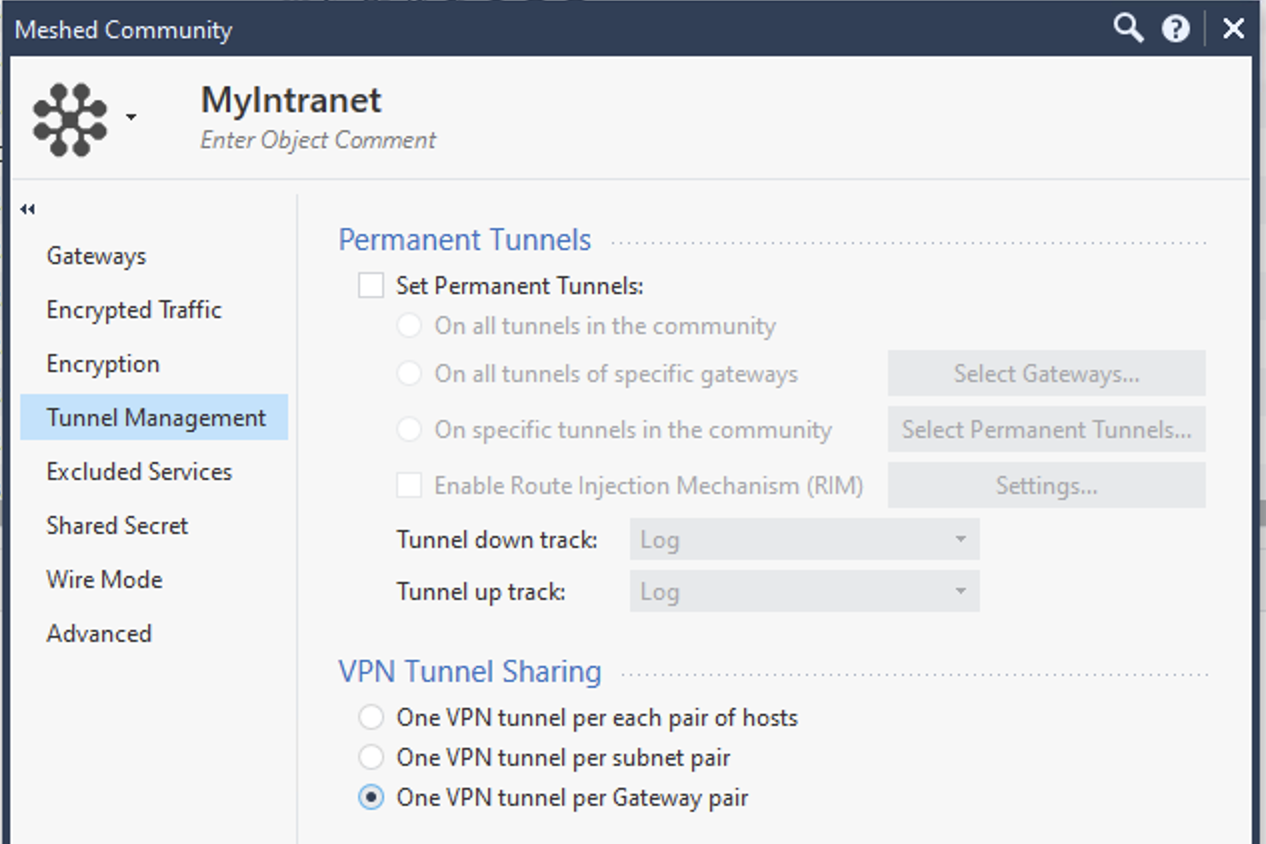Viewport: 1266px width, 844px height.
Task: Click the search magnifier icon in title bar
Action: coord(1128,28)
